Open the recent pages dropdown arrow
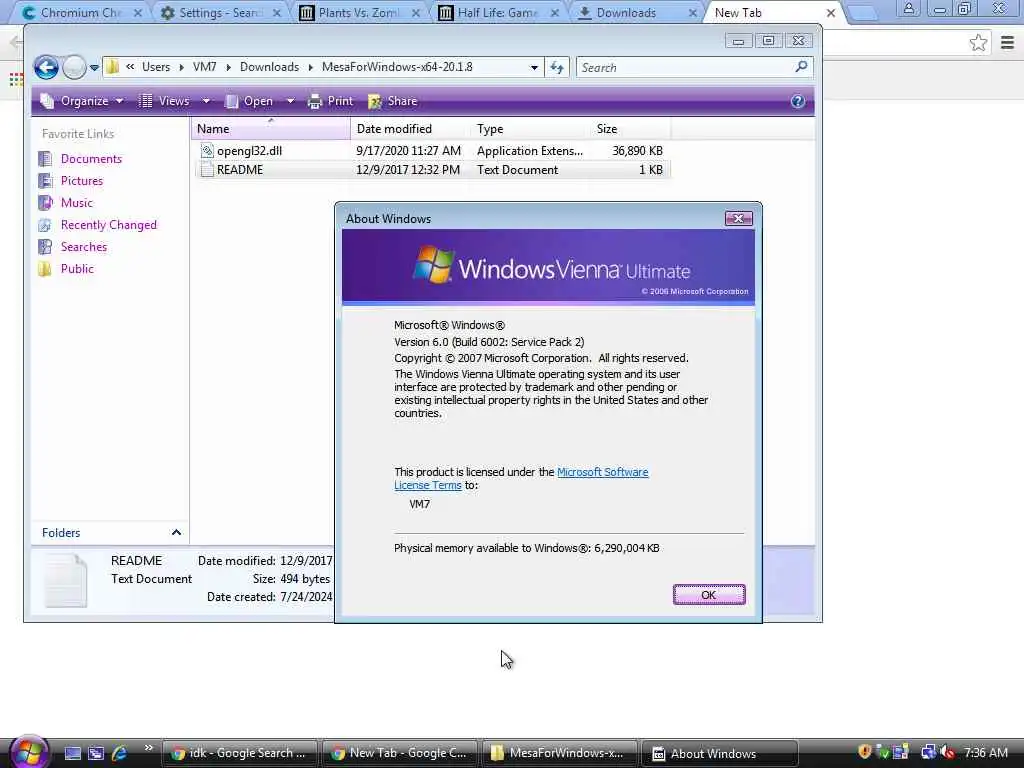Viewport: 1024px width, 768px height. tap(94, 67)
